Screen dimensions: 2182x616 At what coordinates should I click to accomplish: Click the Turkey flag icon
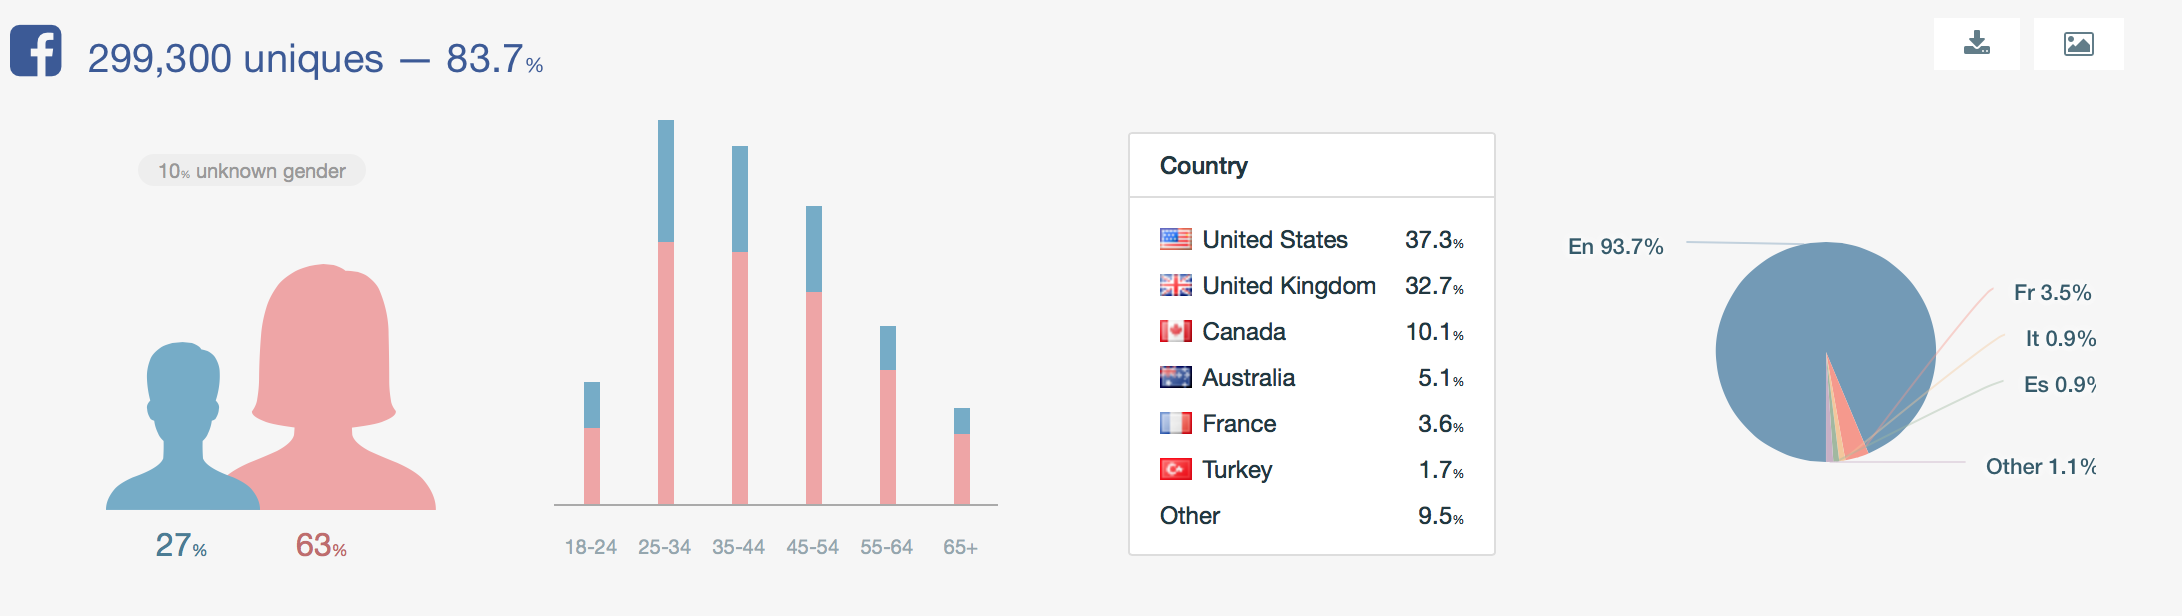[x=1175, y=469]
